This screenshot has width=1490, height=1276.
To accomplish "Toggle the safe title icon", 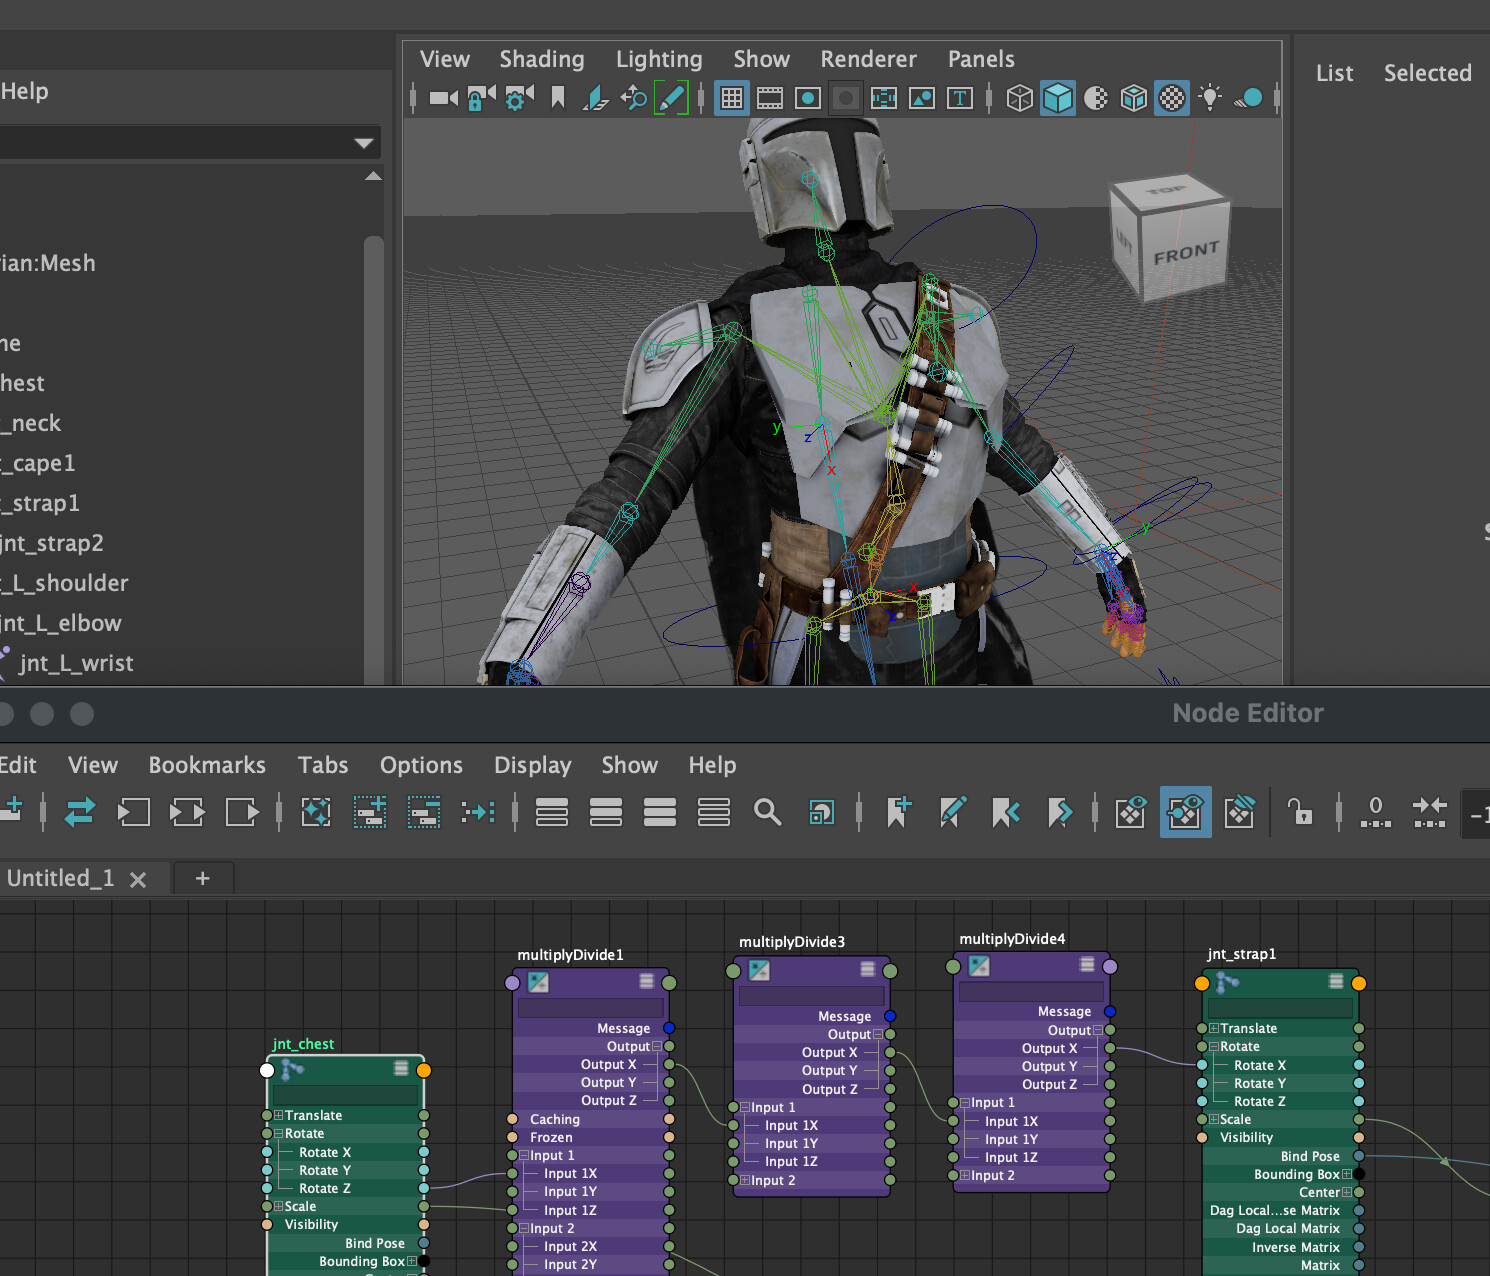I will [960, 98].
